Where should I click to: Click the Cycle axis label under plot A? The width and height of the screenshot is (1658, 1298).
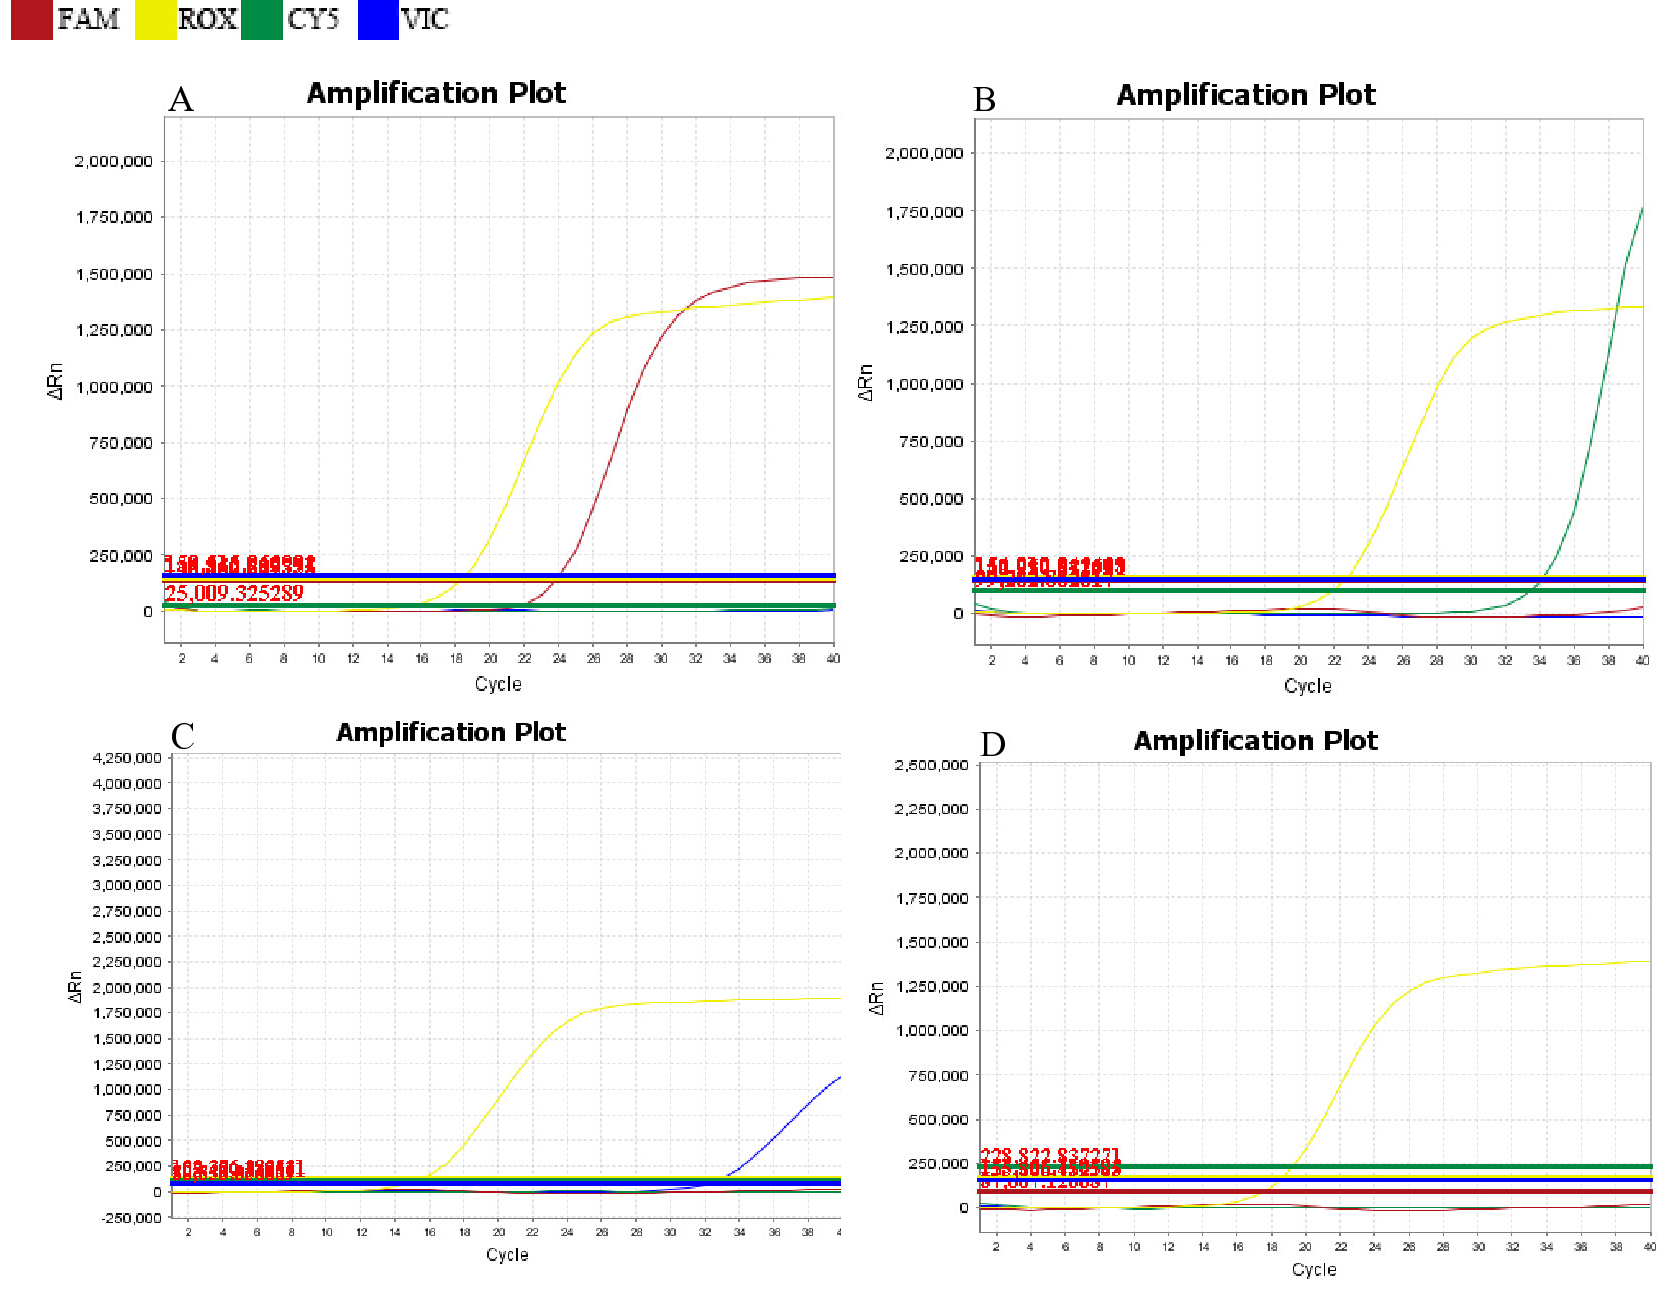pos(498,684)
